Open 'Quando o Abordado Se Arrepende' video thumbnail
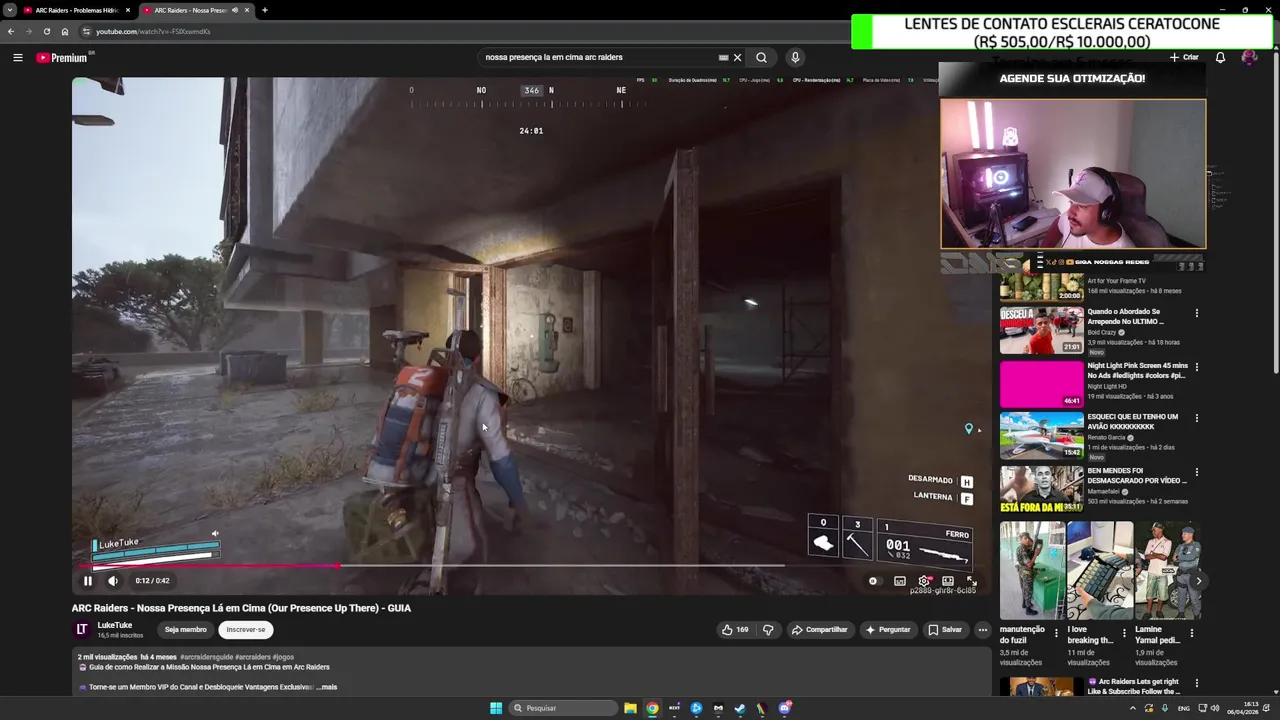The image size is (1280, 720). point(1042,331)
